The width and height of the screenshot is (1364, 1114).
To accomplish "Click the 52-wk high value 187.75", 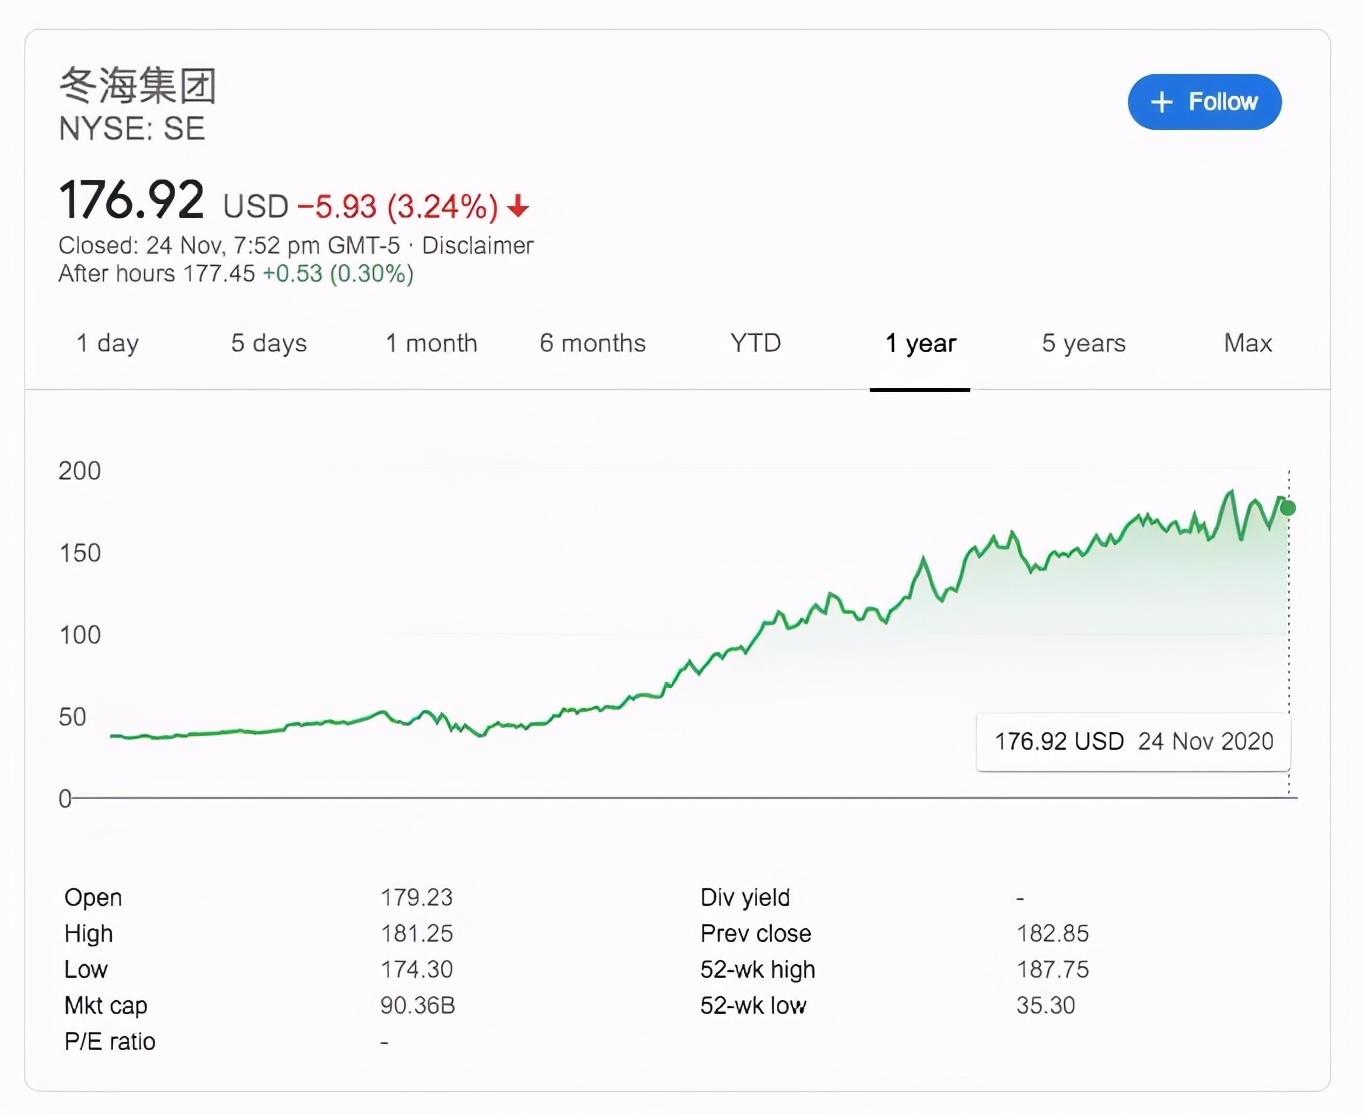I will tap(1052, 970).
